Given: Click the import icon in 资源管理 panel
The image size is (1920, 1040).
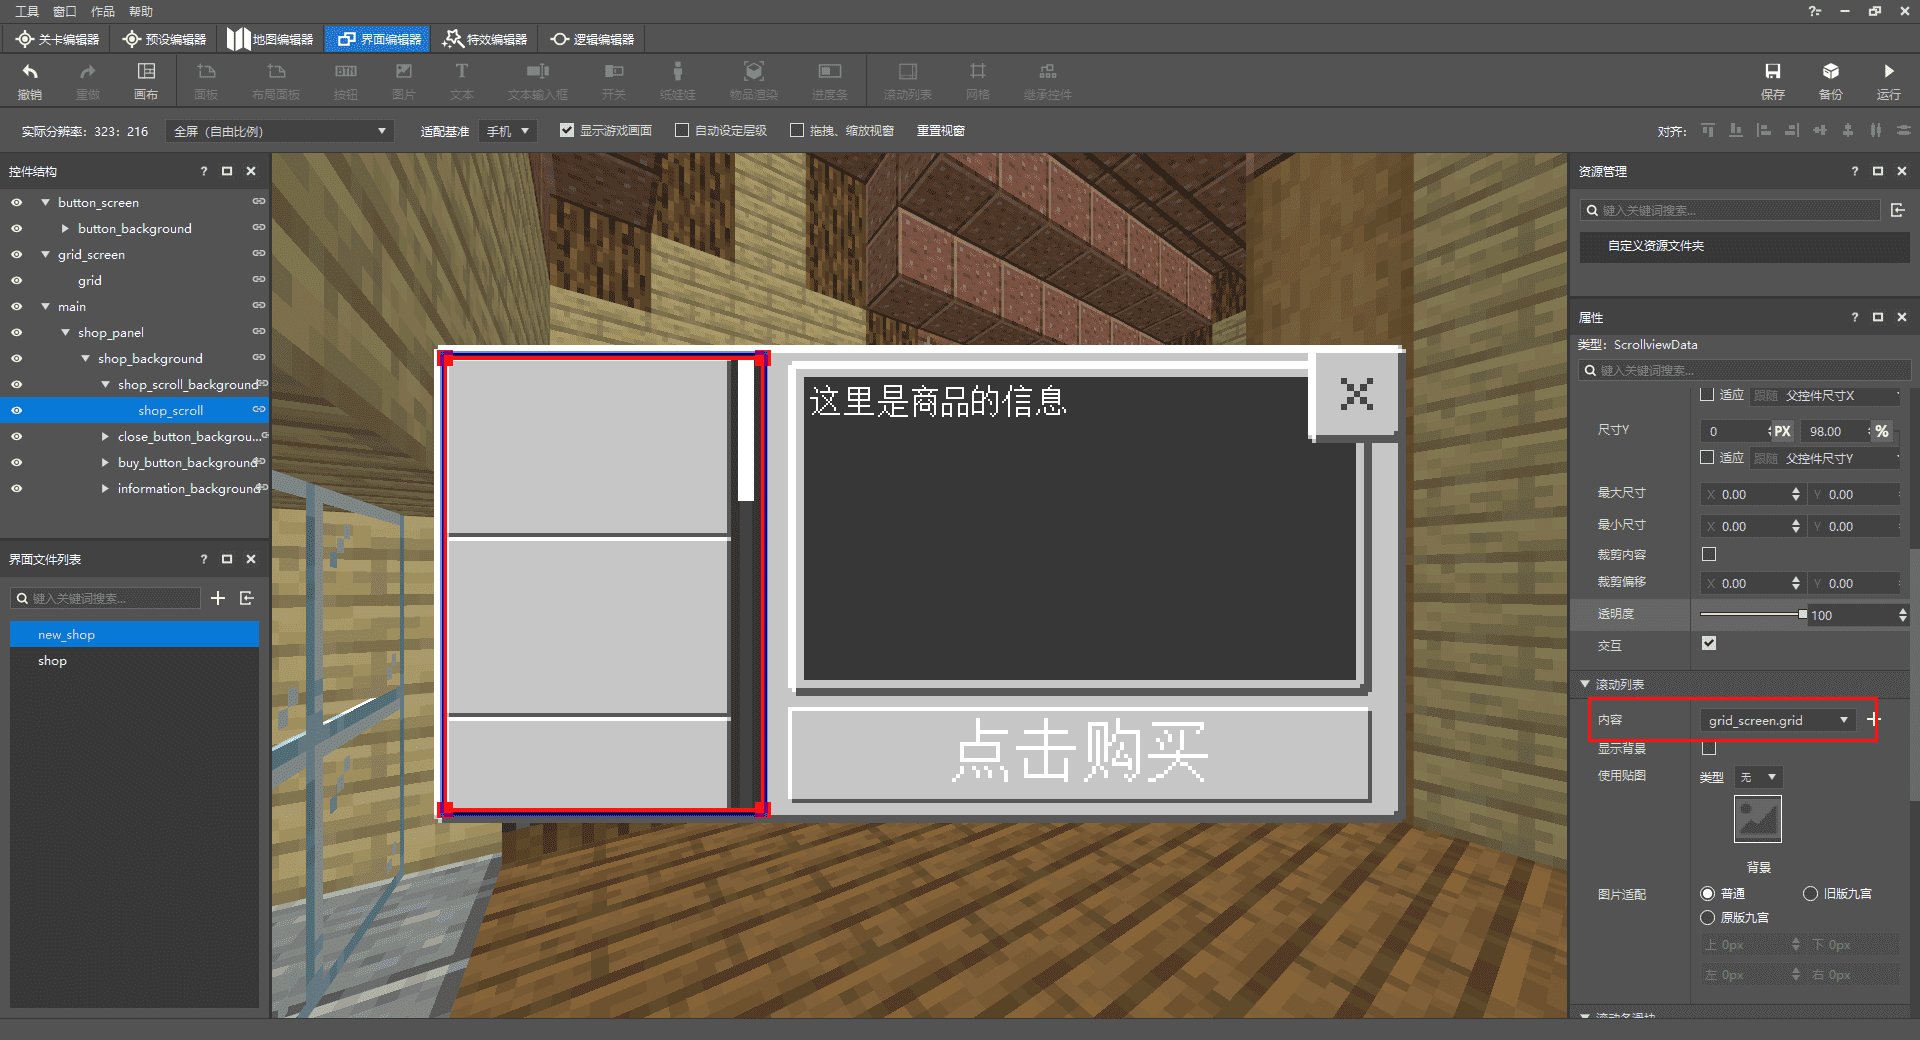Looking at the screenshot, I should (x=1898, y=210).
